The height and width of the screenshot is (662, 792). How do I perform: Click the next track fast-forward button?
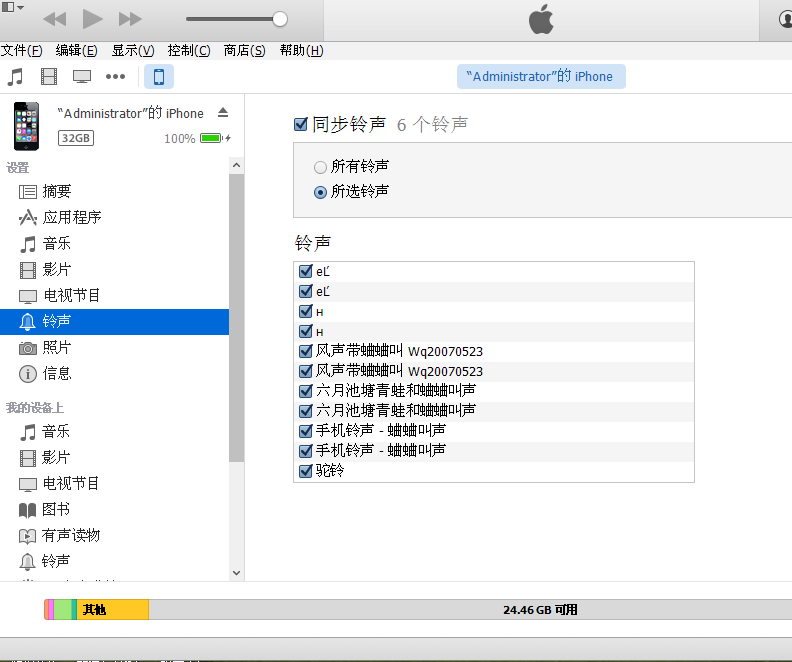(130, 19)
